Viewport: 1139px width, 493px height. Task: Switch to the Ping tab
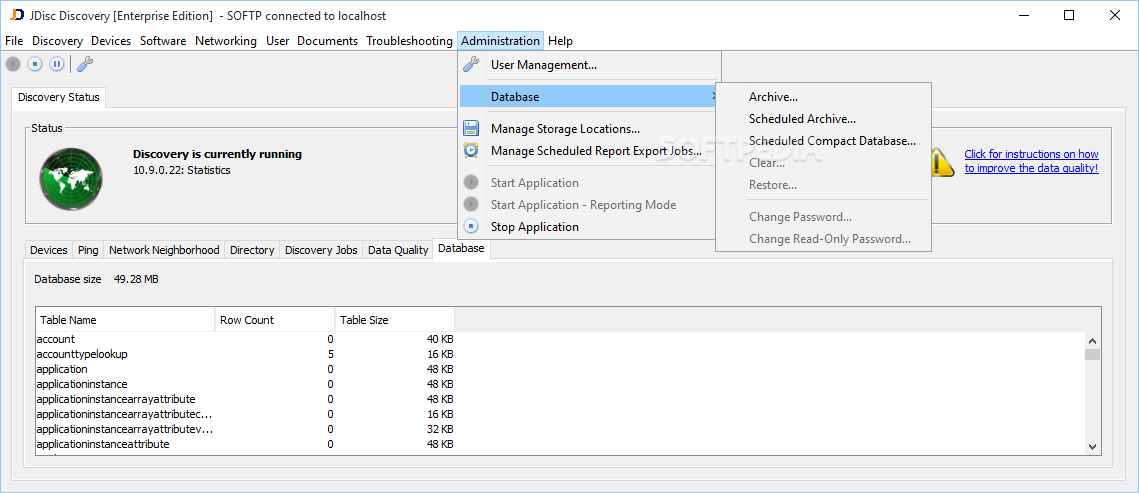point(88,250)
